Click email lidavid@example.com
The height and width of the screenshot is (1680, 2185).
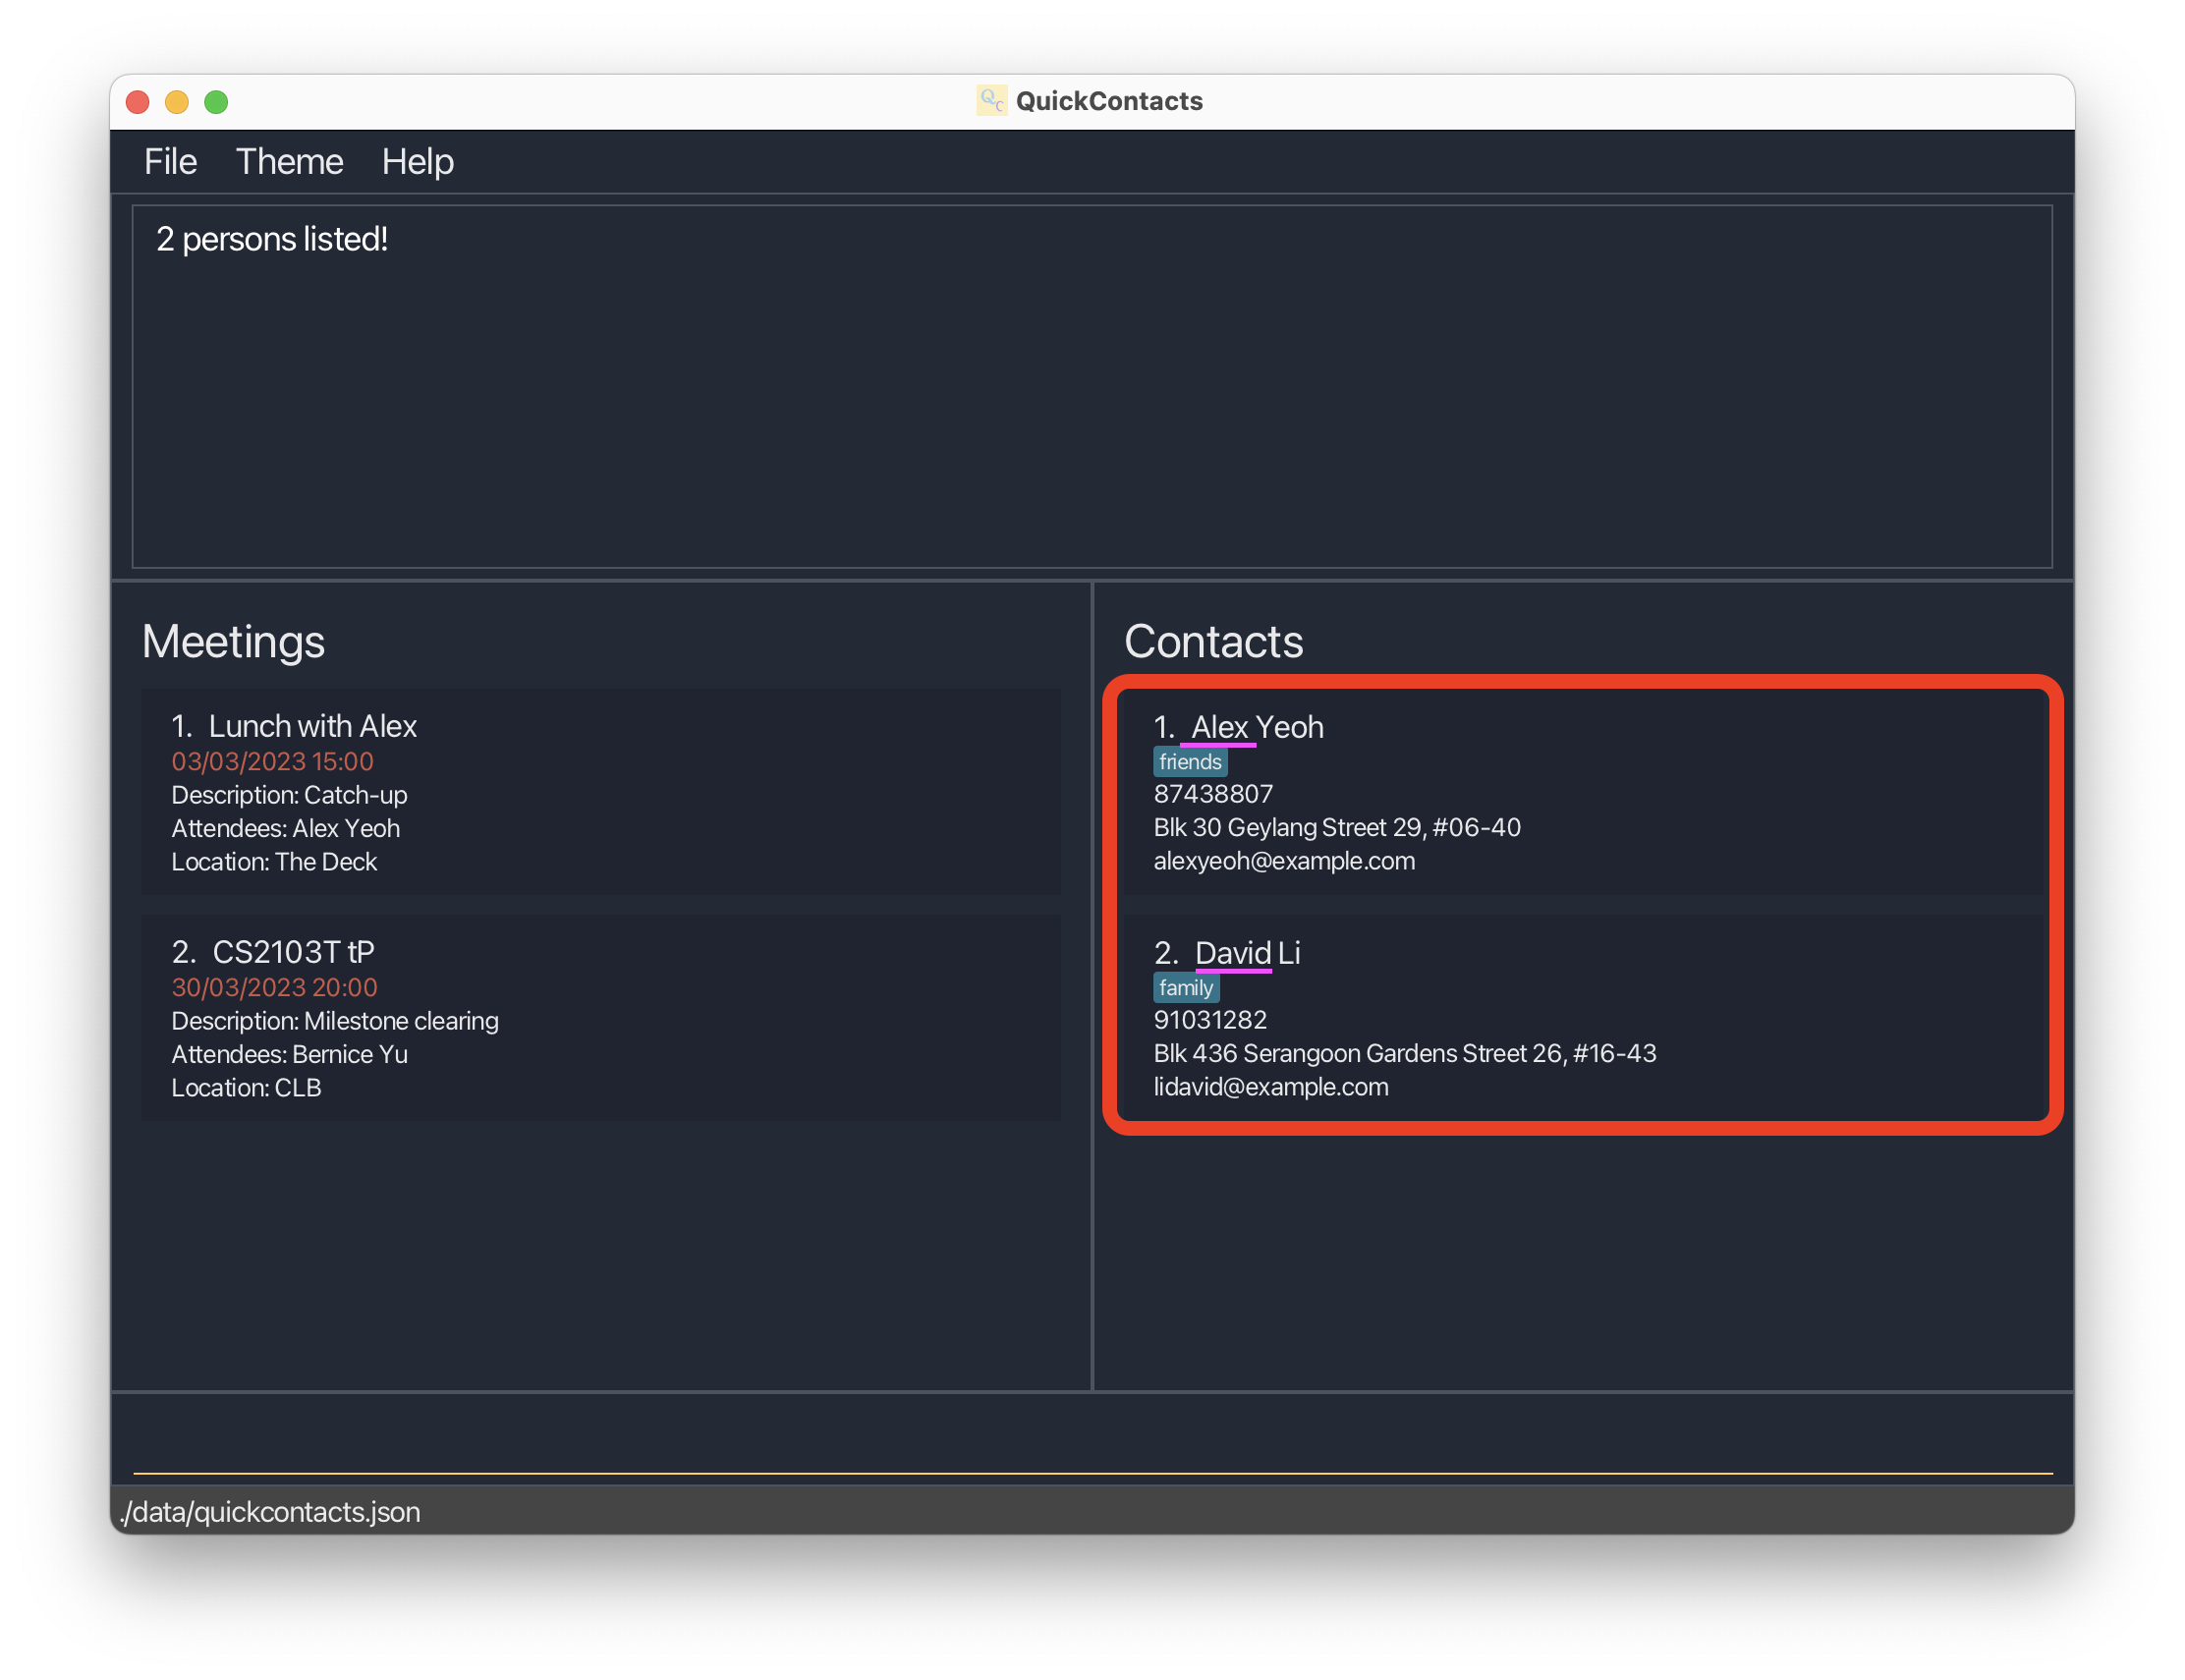[x=1271, y=1088]
